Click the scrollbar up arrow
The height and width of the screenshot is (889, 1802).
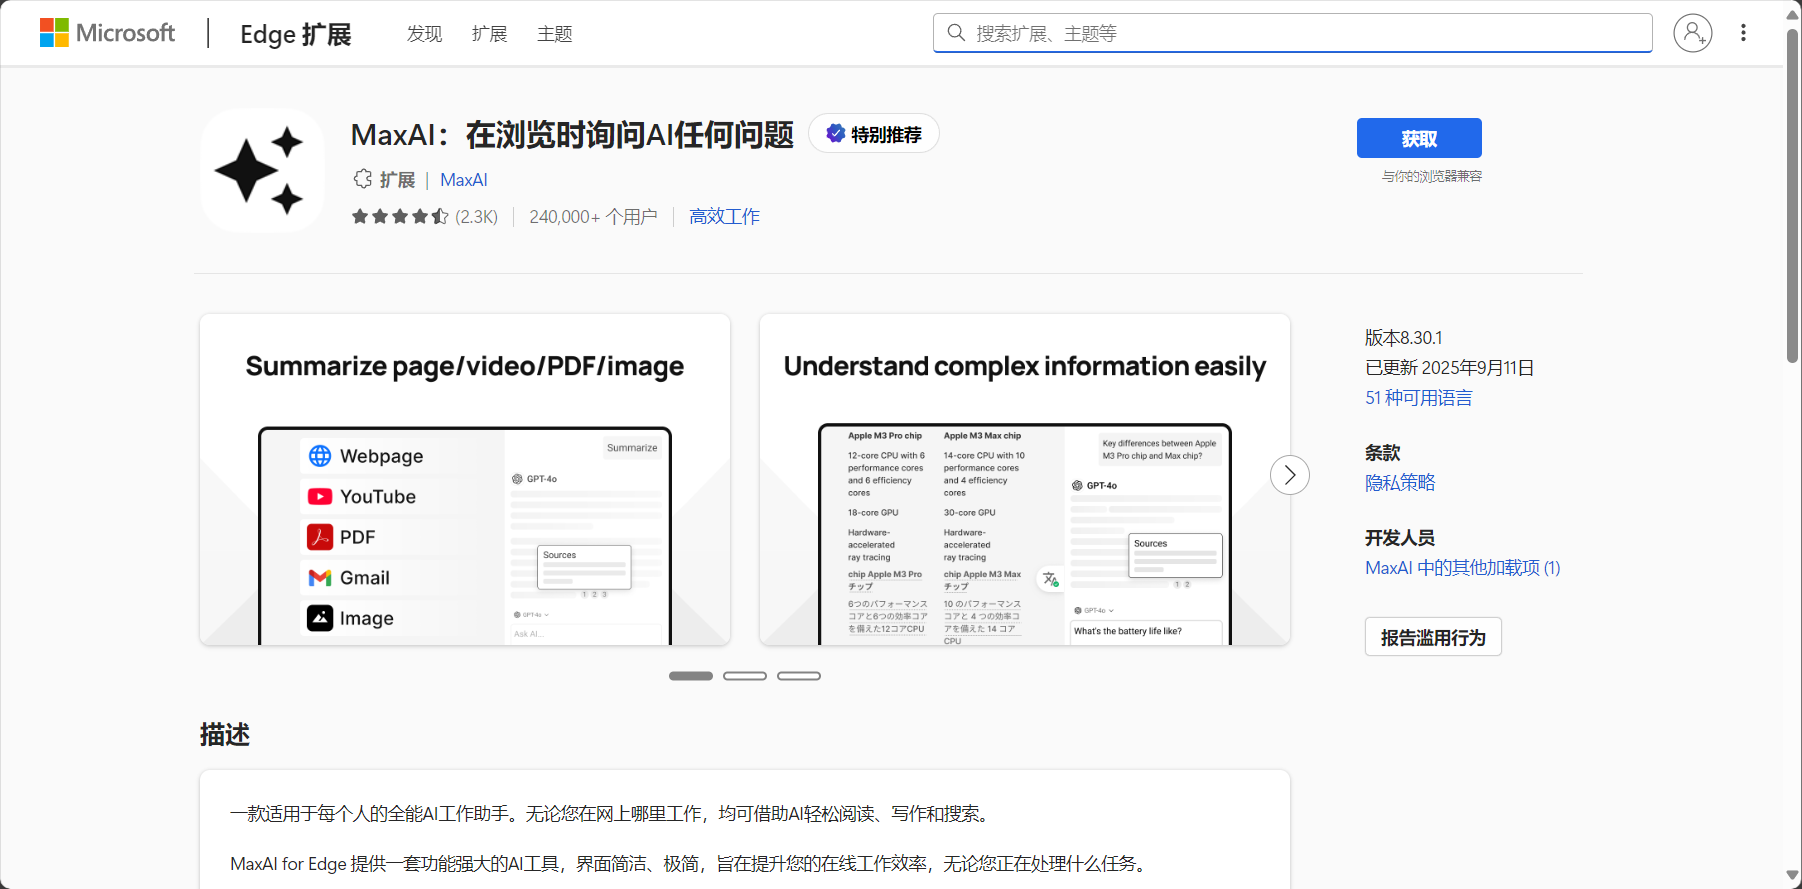coord(1793,14)
